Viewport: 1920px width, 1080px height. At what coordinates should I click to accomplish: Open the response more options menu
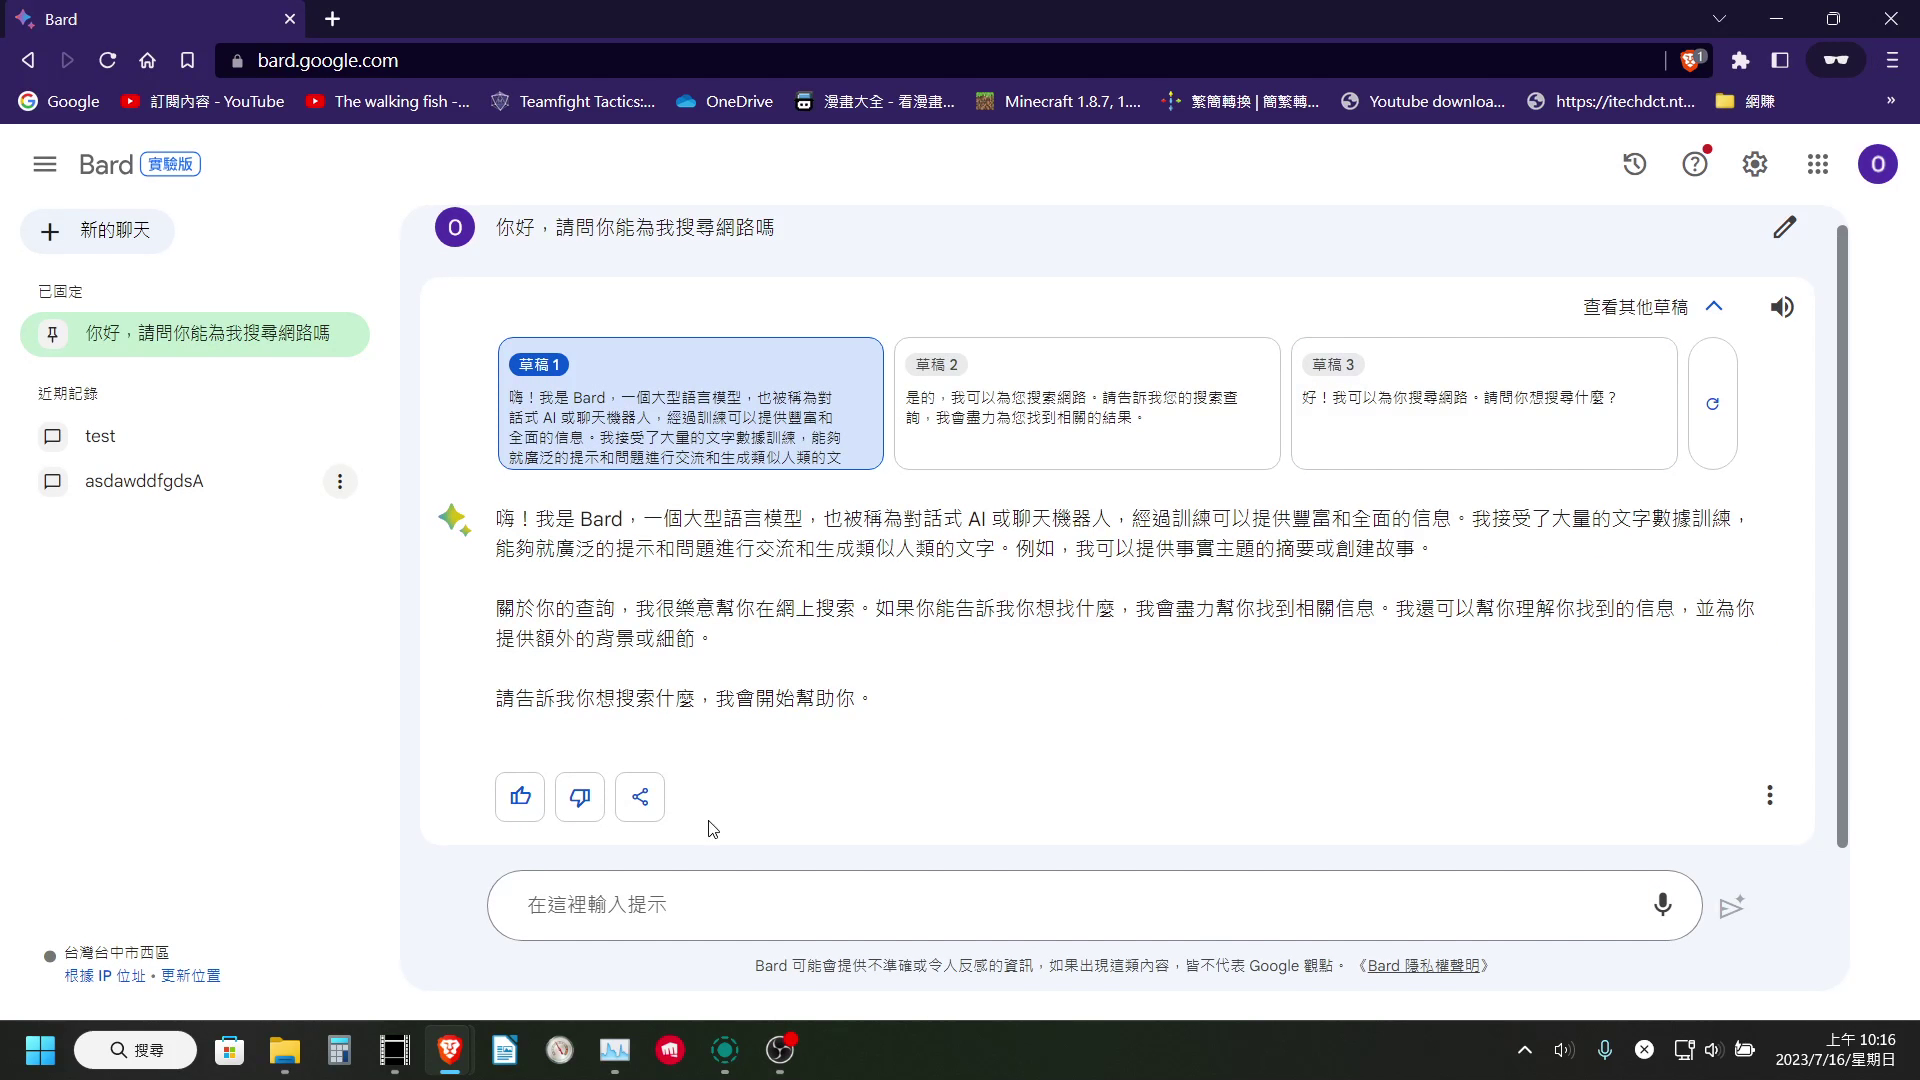coord(1769,796)
